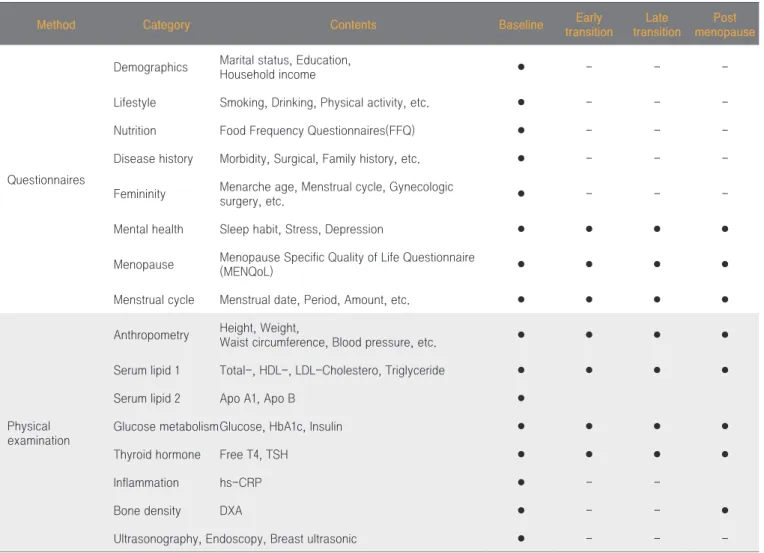This screenshot has height=553, width=764.
Task: Select the Early transition column header
Action: [589, 25]
